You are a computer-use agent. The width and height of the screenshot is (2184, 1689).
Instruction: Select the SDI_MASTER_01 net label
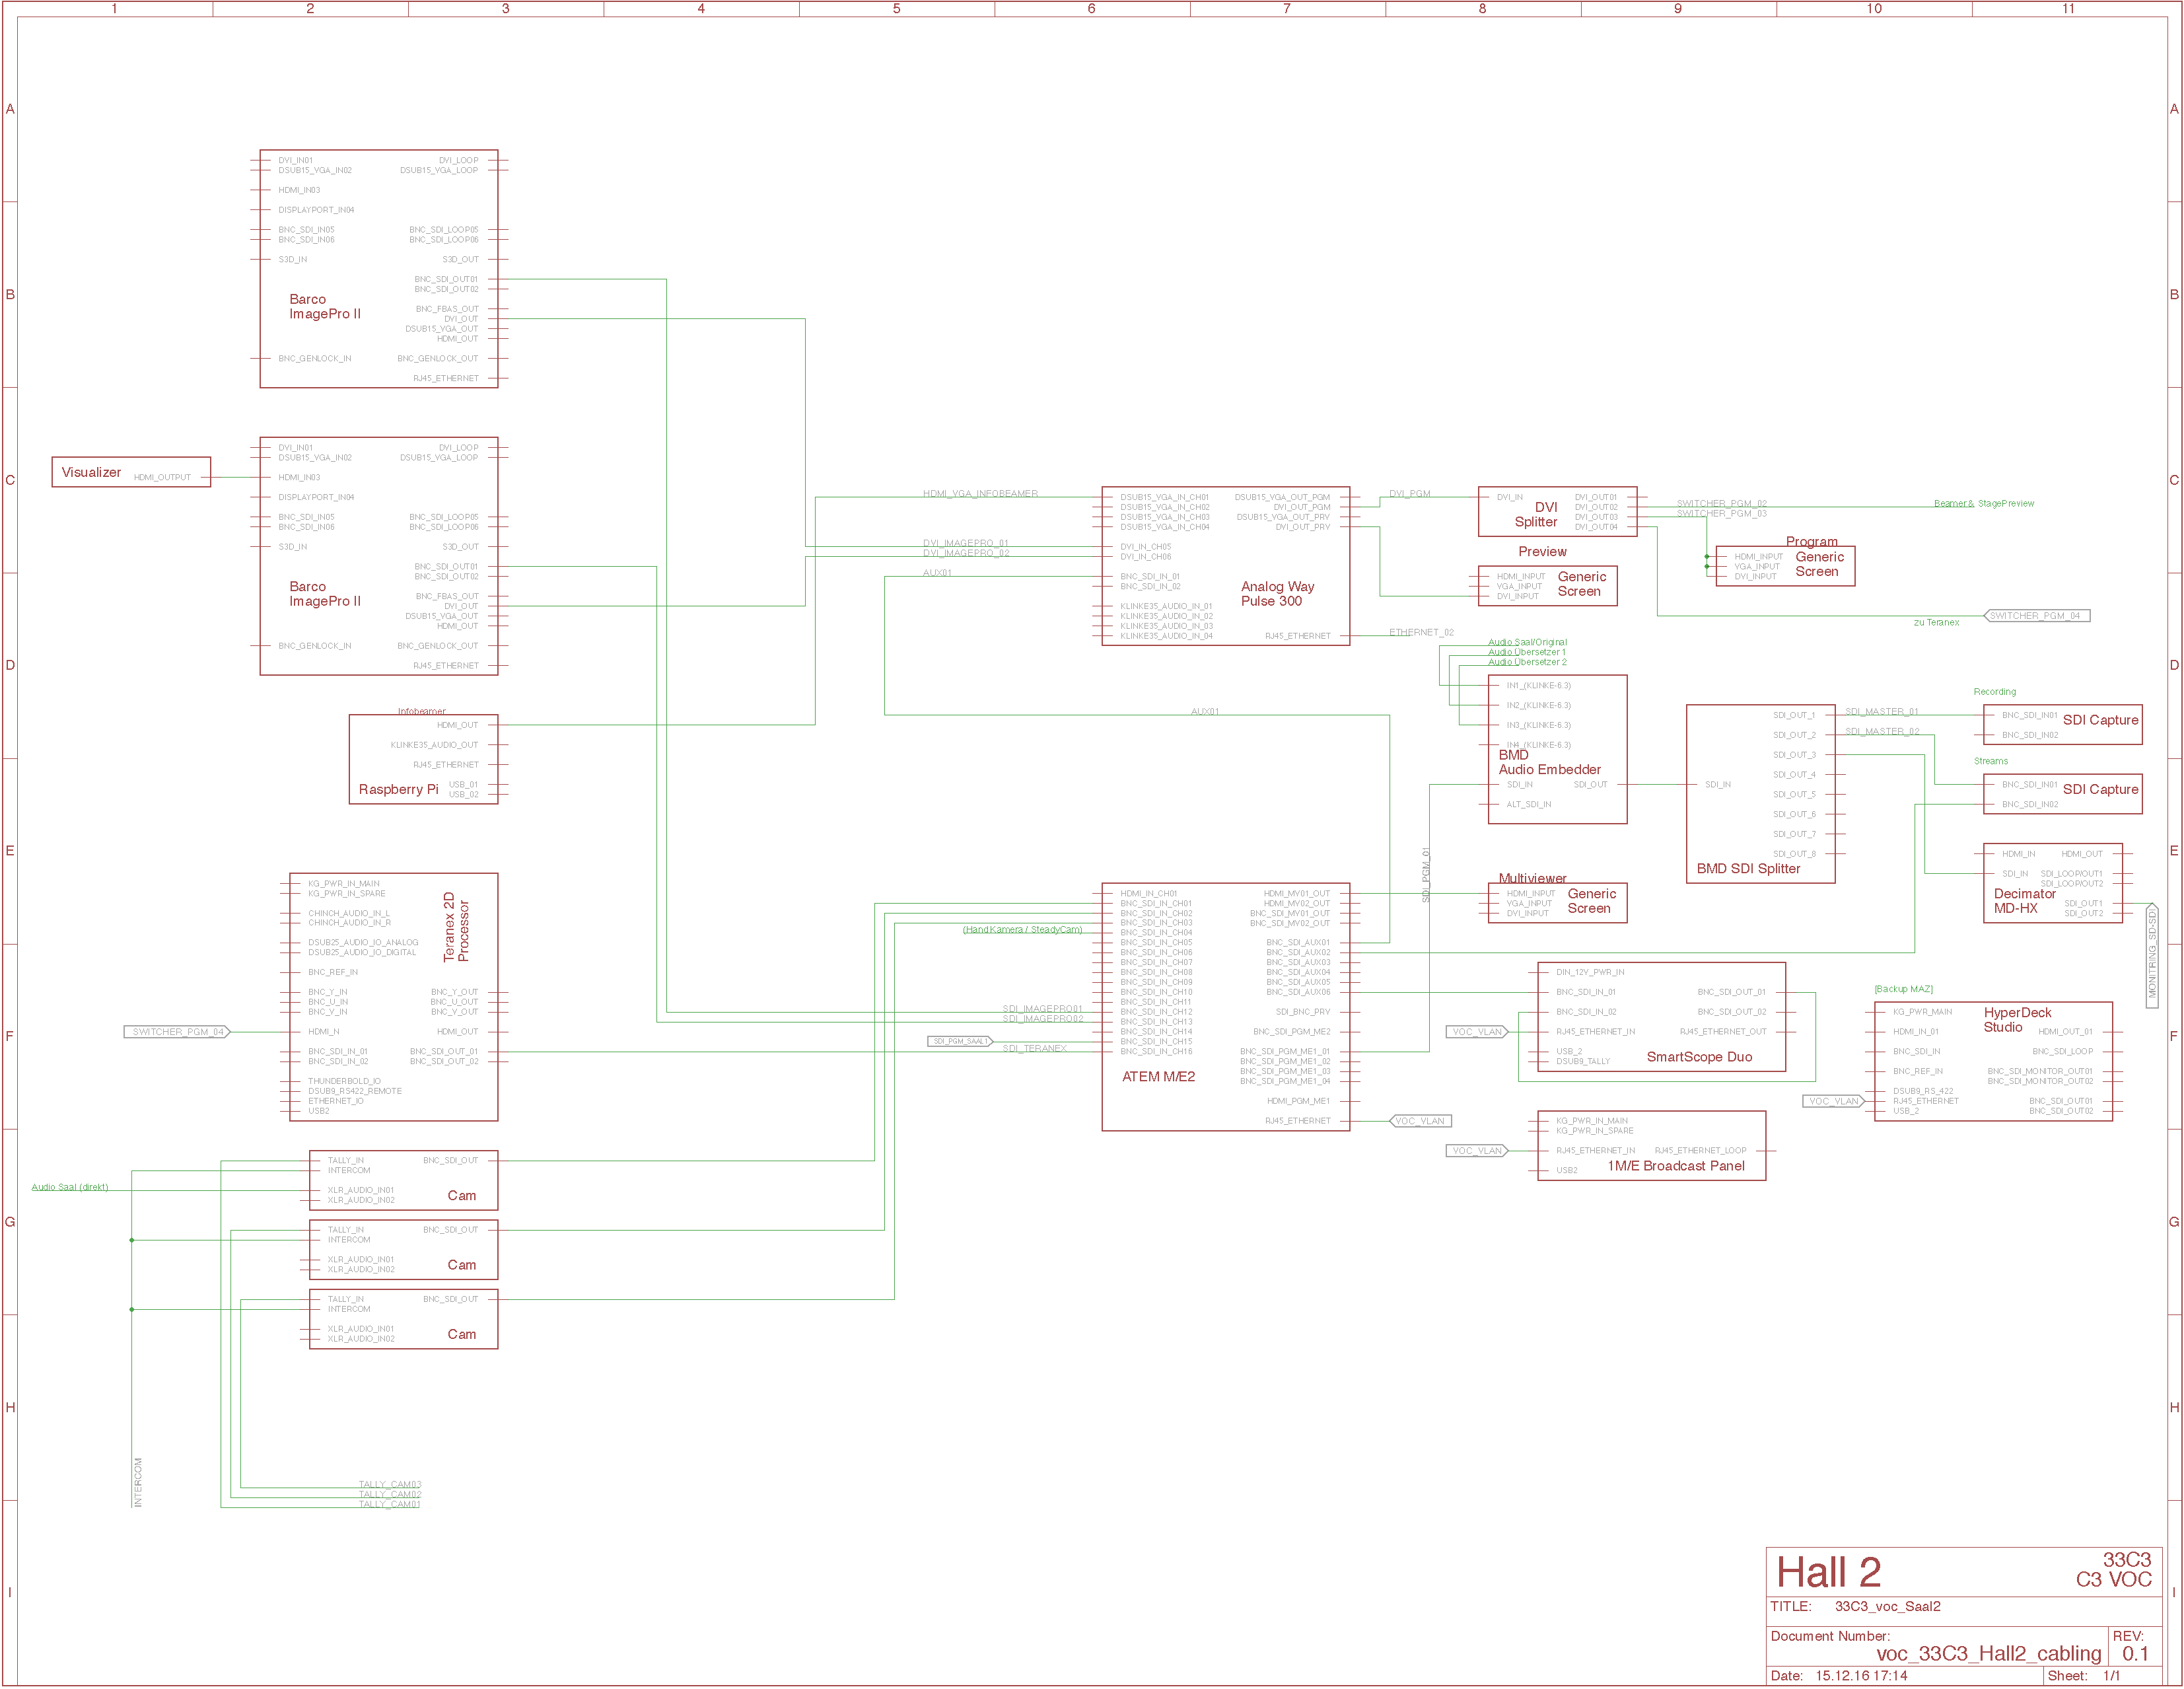click(x=1881, y=712)
